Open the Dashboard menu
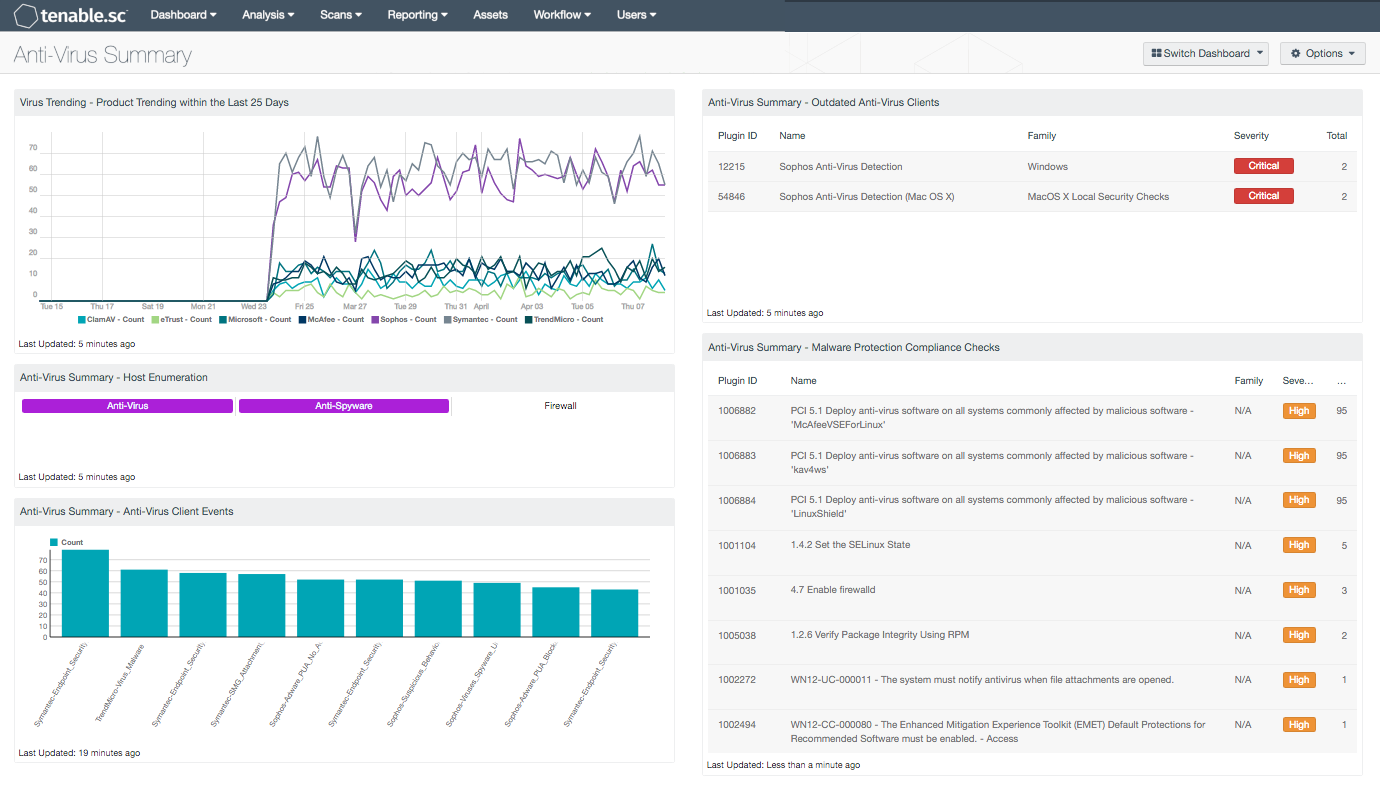1380x790 pixels. point(183,15)
